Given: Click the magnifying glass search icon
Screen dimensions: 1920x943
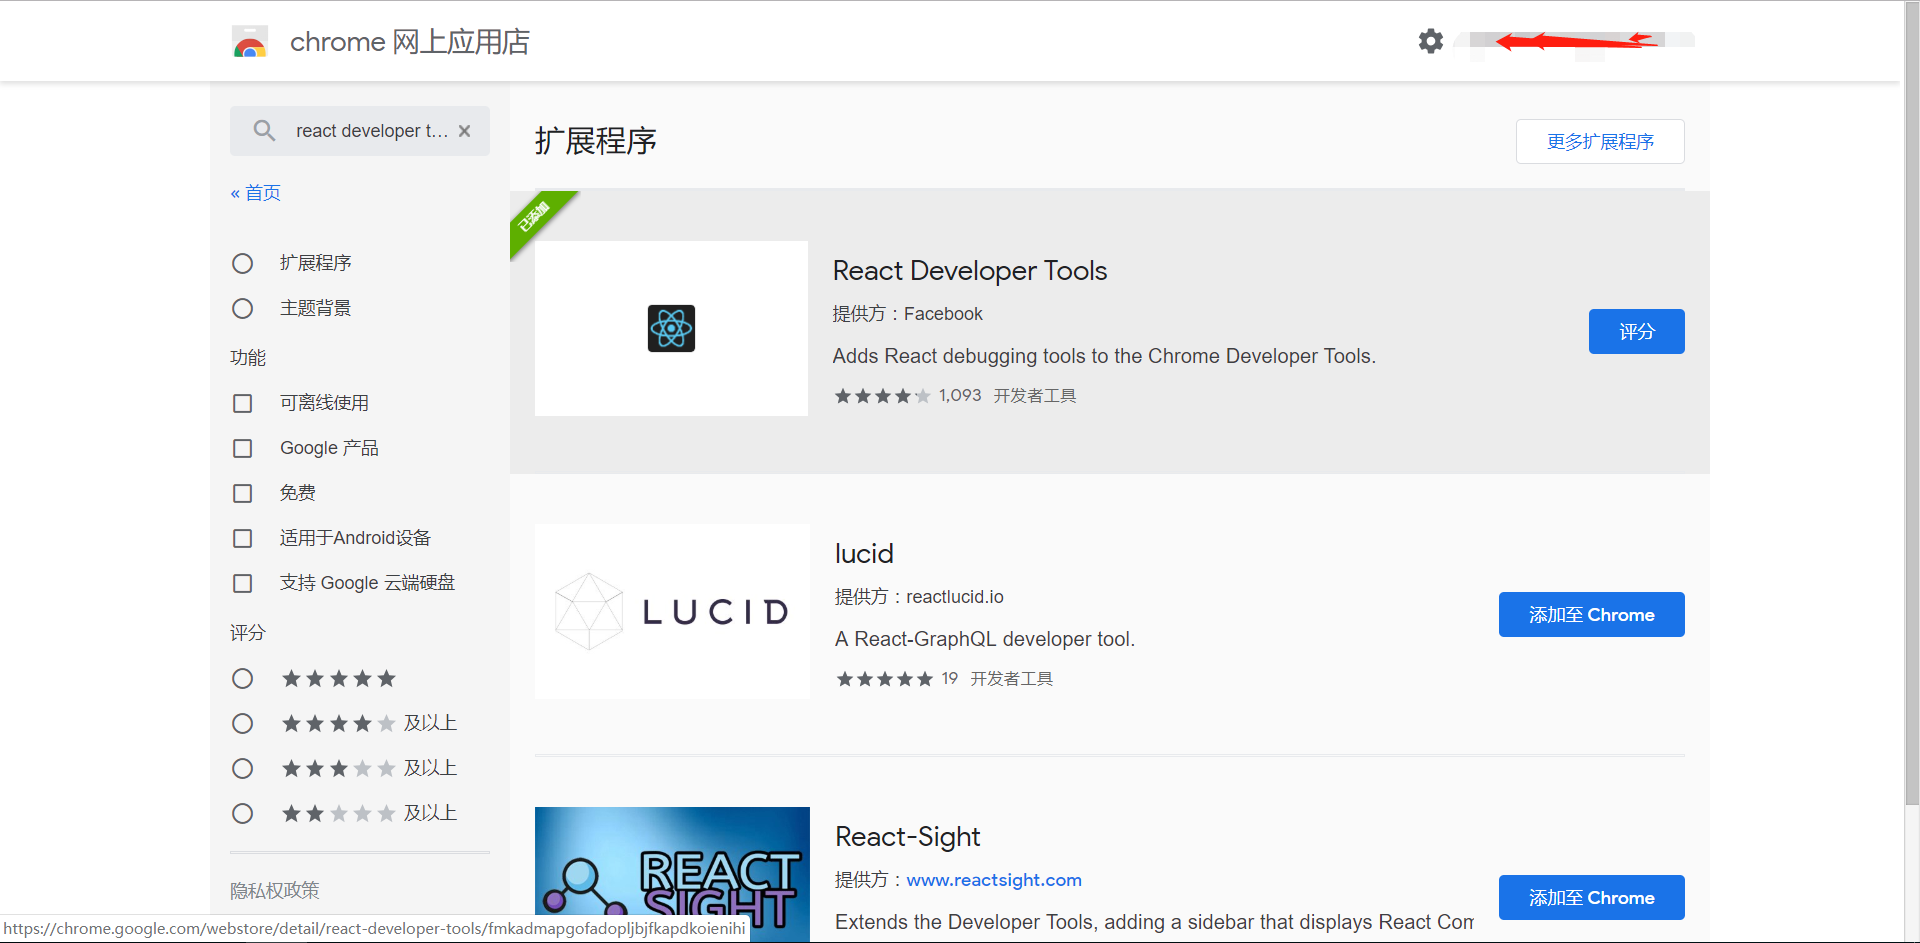Looking at the screenshot, I should [264, 131].
